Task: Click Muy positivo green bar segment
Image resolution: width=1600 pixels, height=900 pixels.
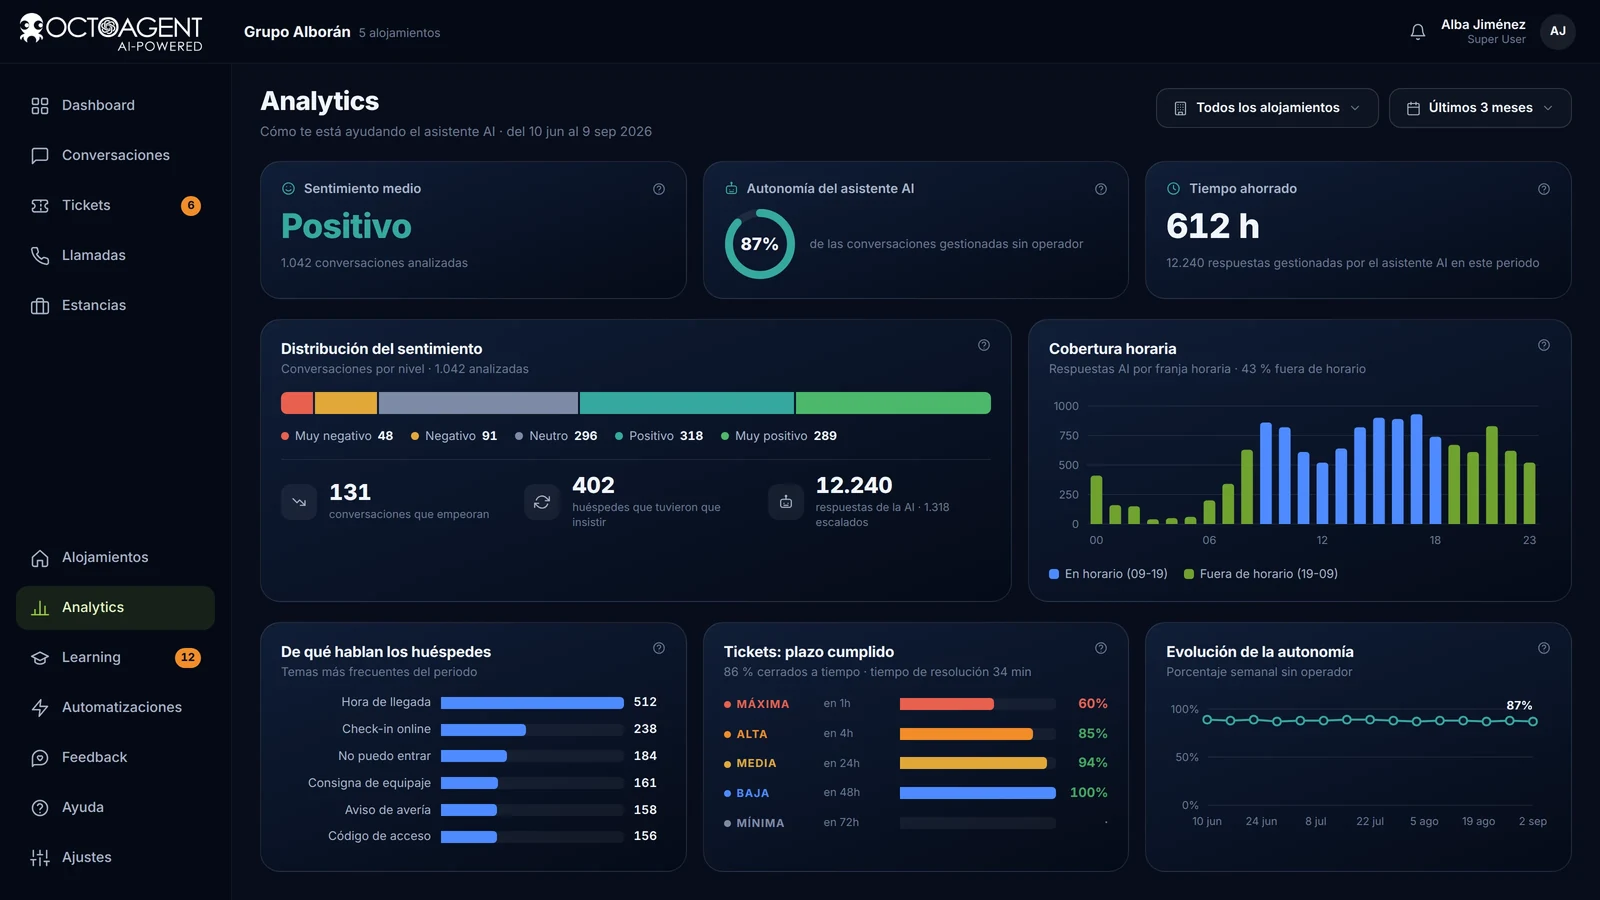Action: [893, 403]
